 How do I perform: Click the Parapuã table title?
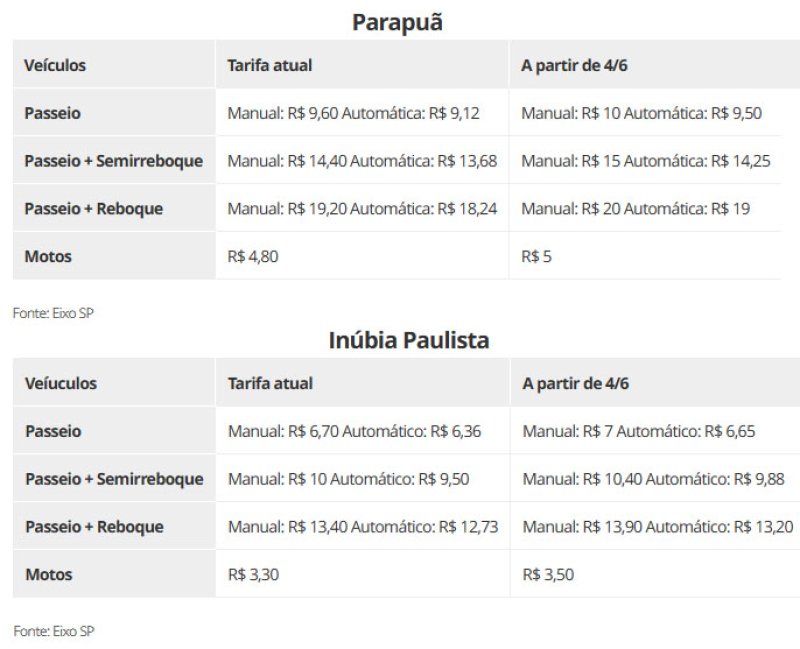(397, 23)
